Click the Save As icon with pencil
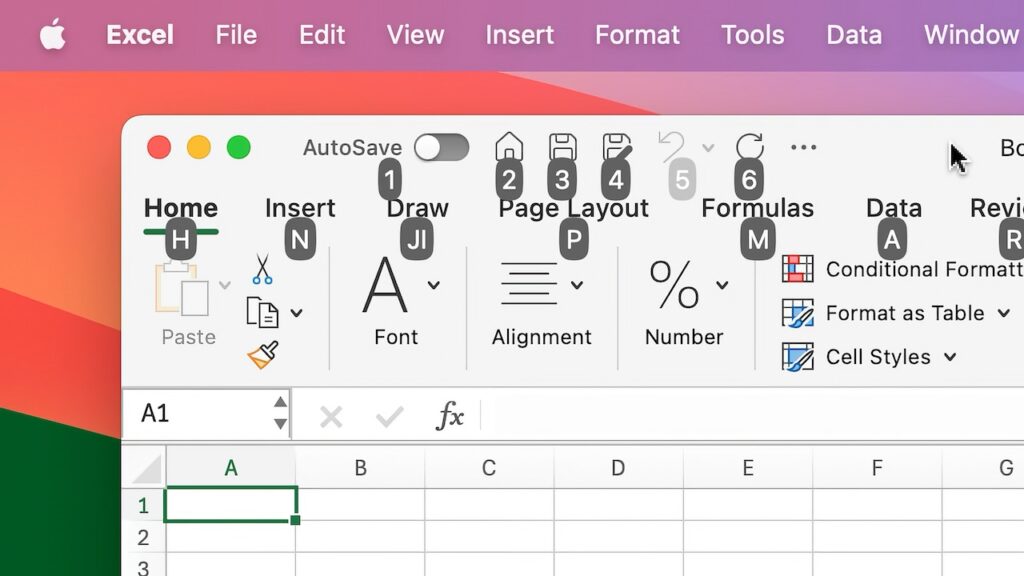 615,146
